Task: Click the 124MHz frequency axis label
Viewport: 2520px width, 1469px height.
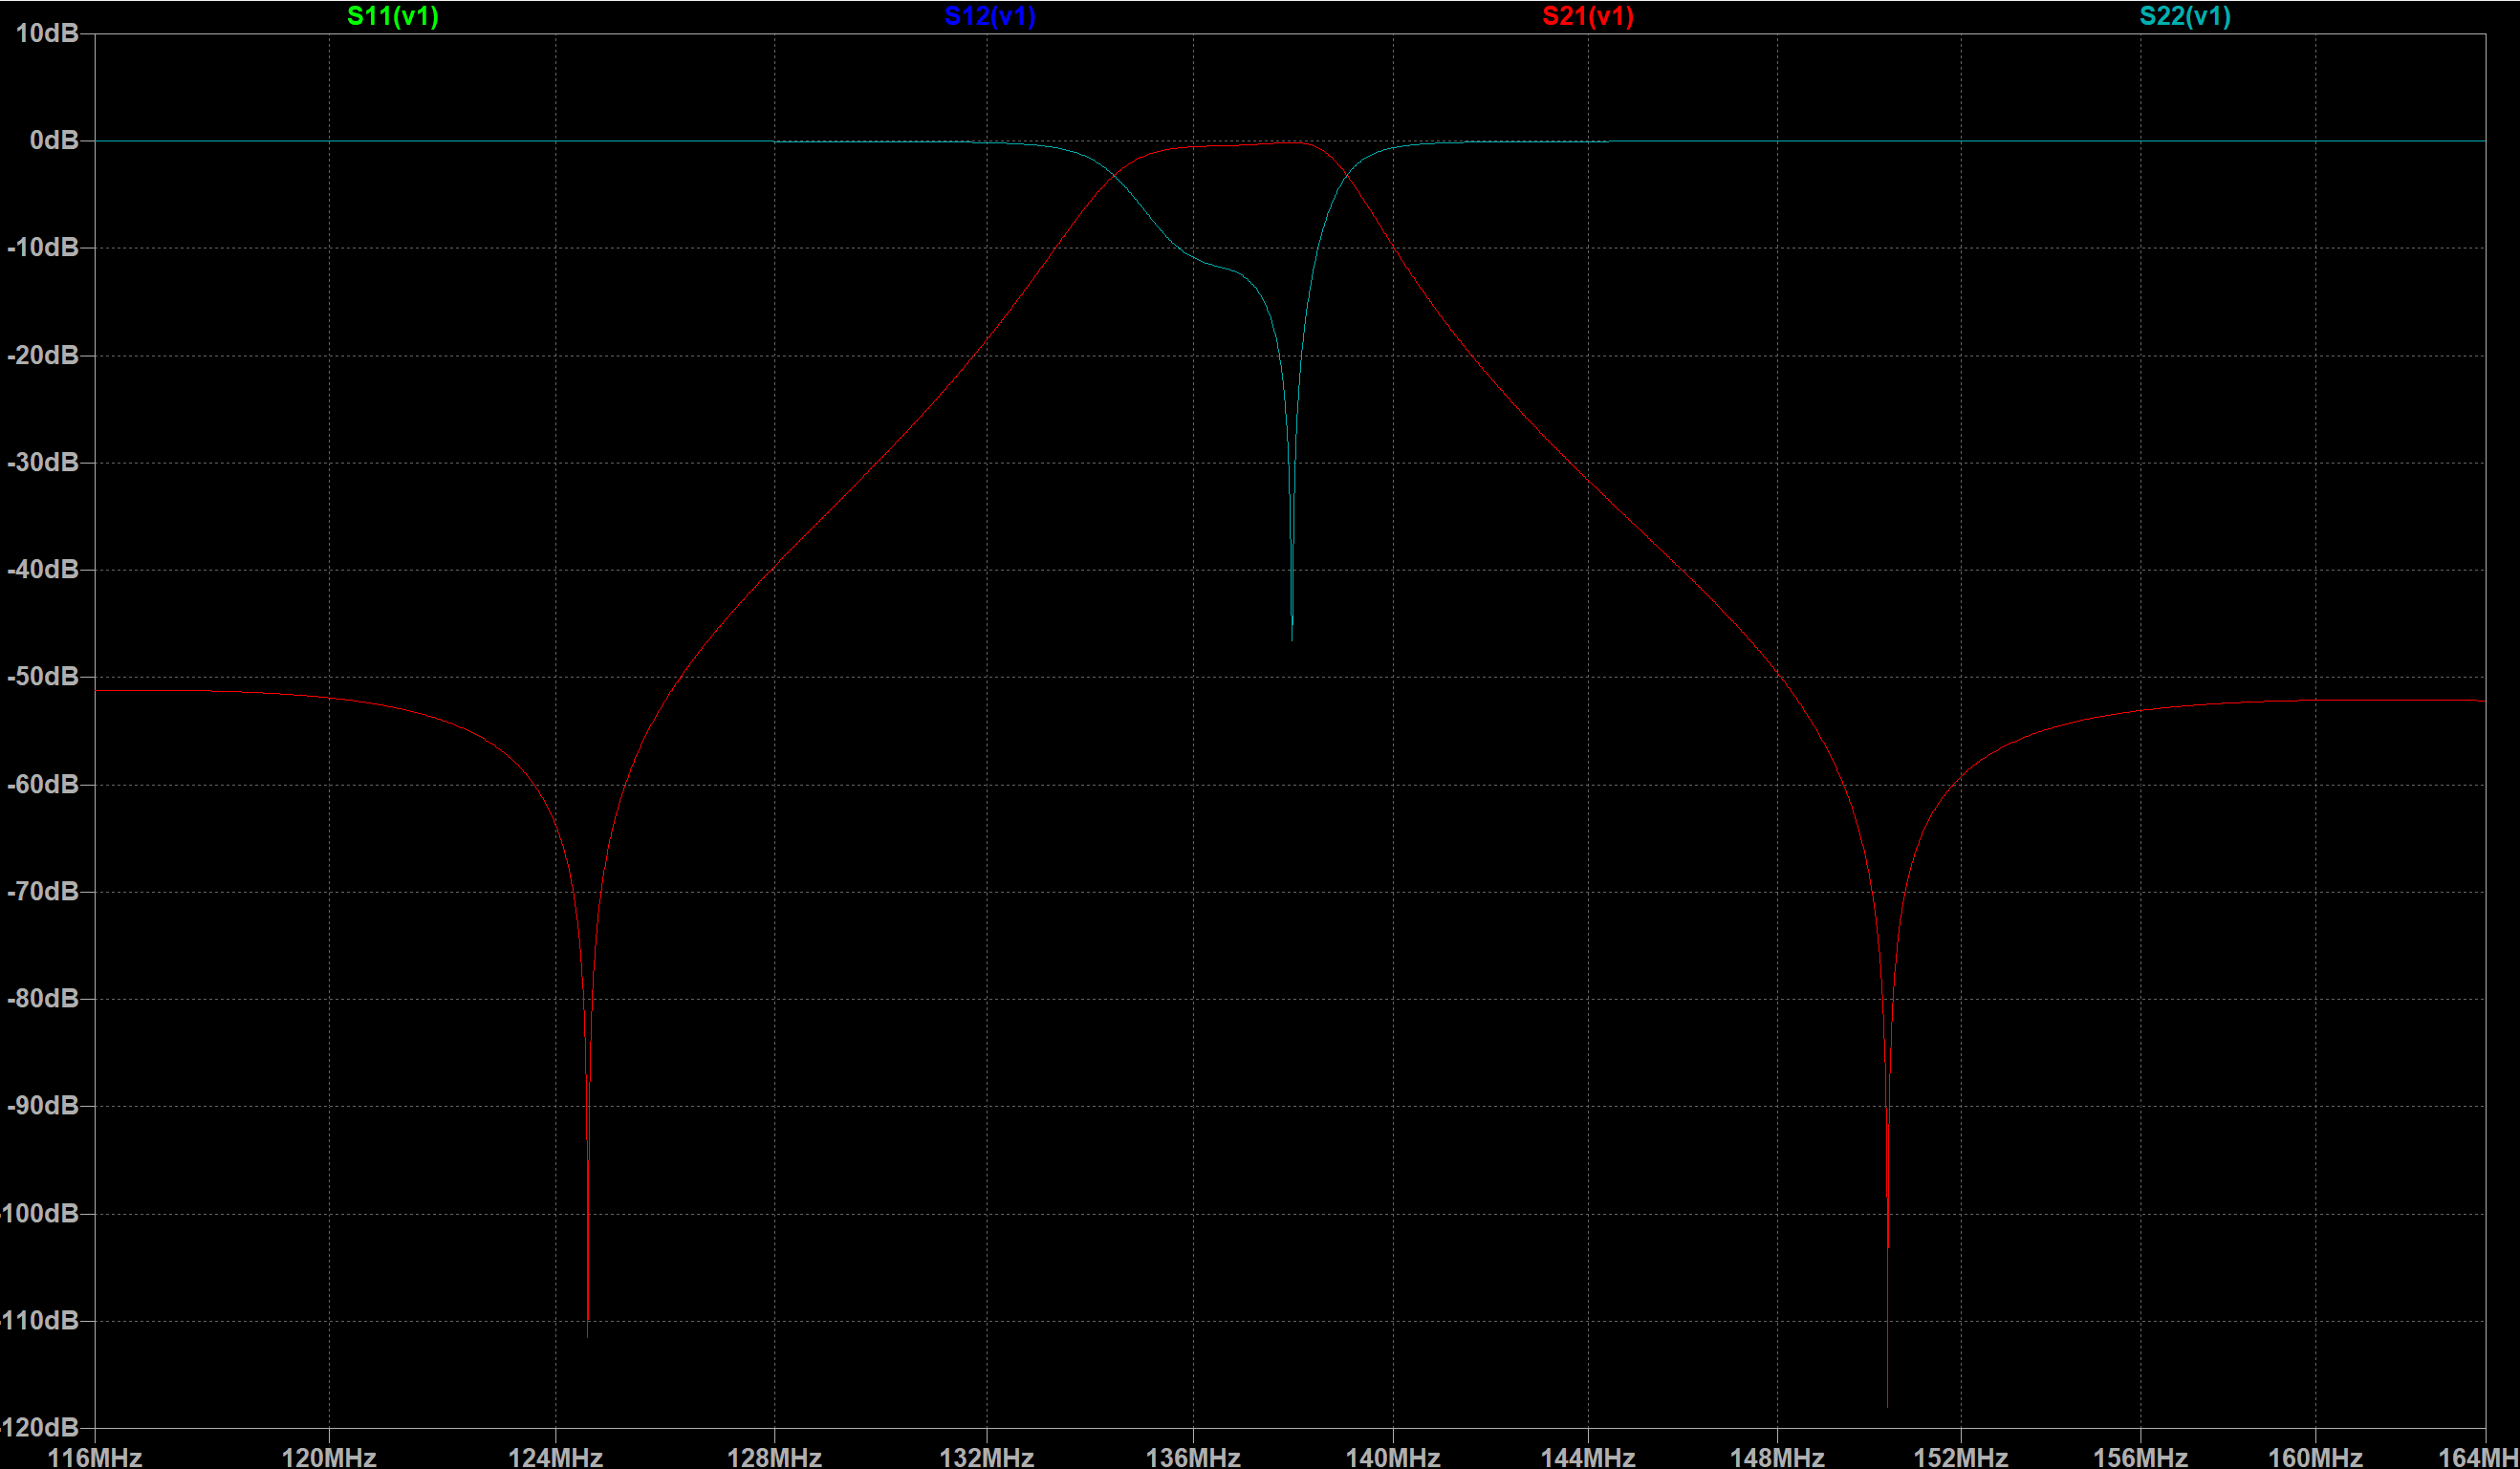Action: pos(556,1457)
